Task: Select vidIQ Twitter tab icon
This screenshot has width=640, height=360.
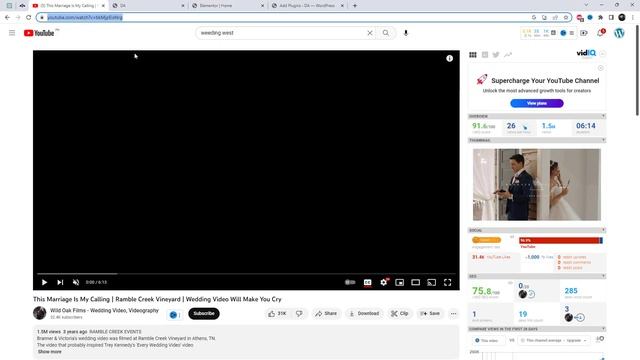Action: pyautogui.click(x=496, y=55)
